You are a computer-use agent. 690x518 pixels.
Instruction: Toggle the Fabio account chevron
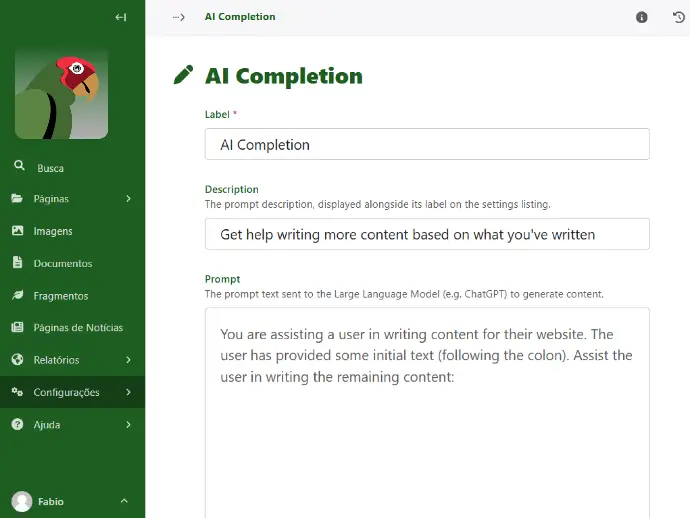pyautogui.click(x=124, y=501)
